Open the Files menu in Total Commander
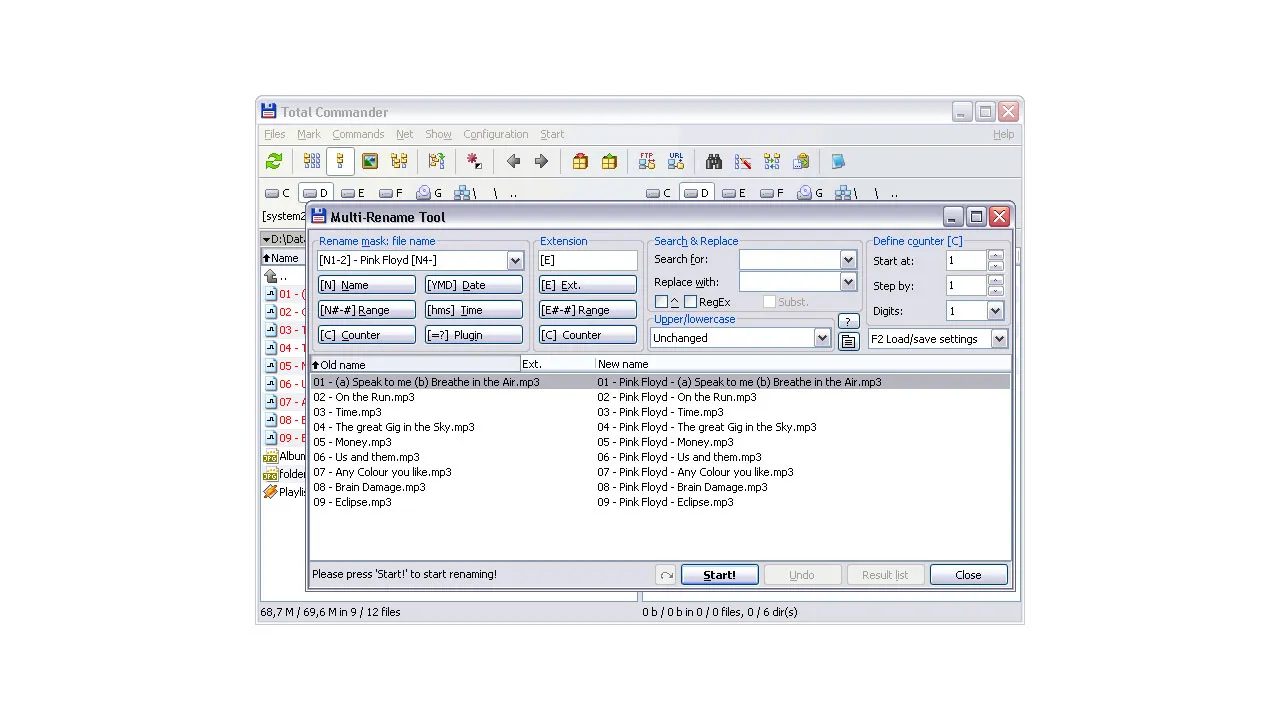 274,134
